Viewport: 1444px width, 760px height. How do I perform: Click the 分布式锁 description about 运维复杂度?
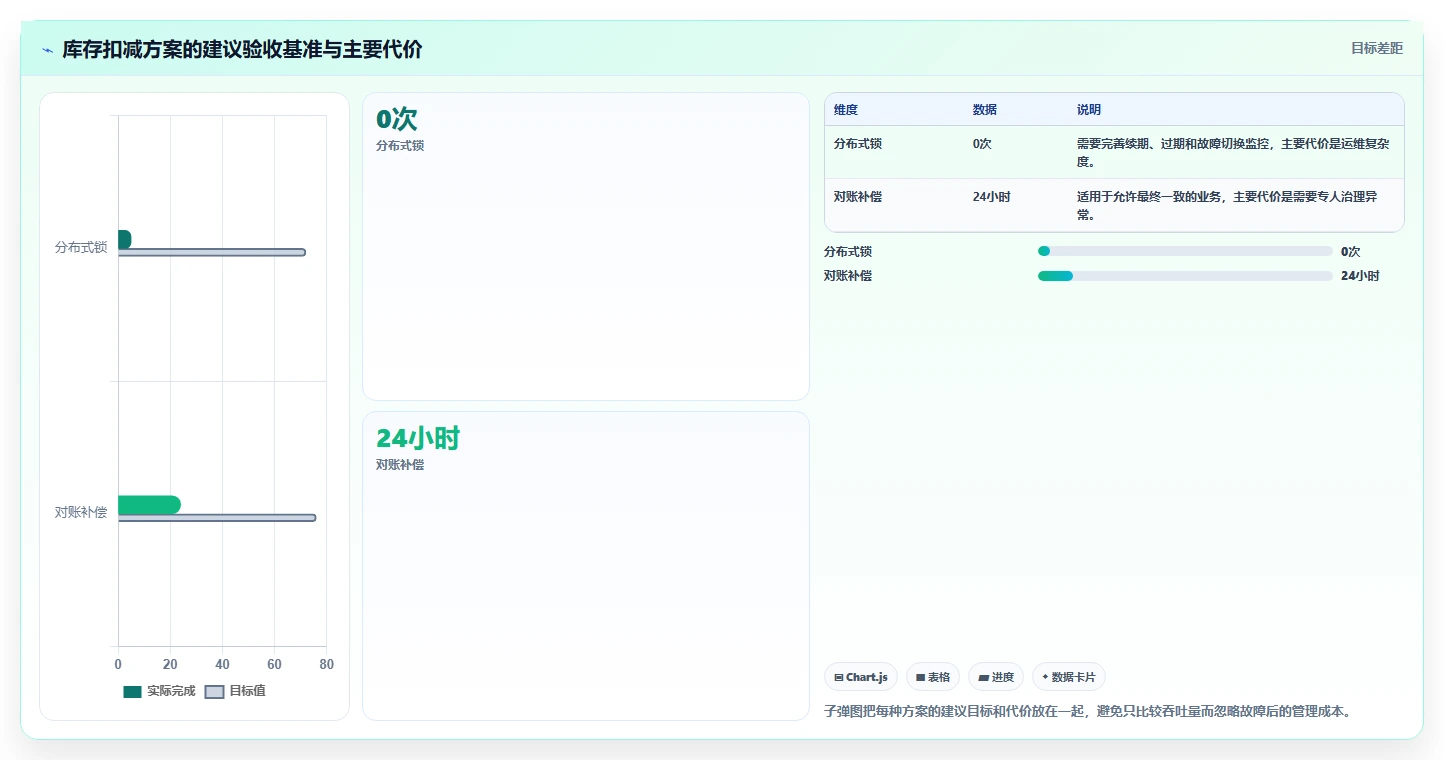pos(1233,153)
